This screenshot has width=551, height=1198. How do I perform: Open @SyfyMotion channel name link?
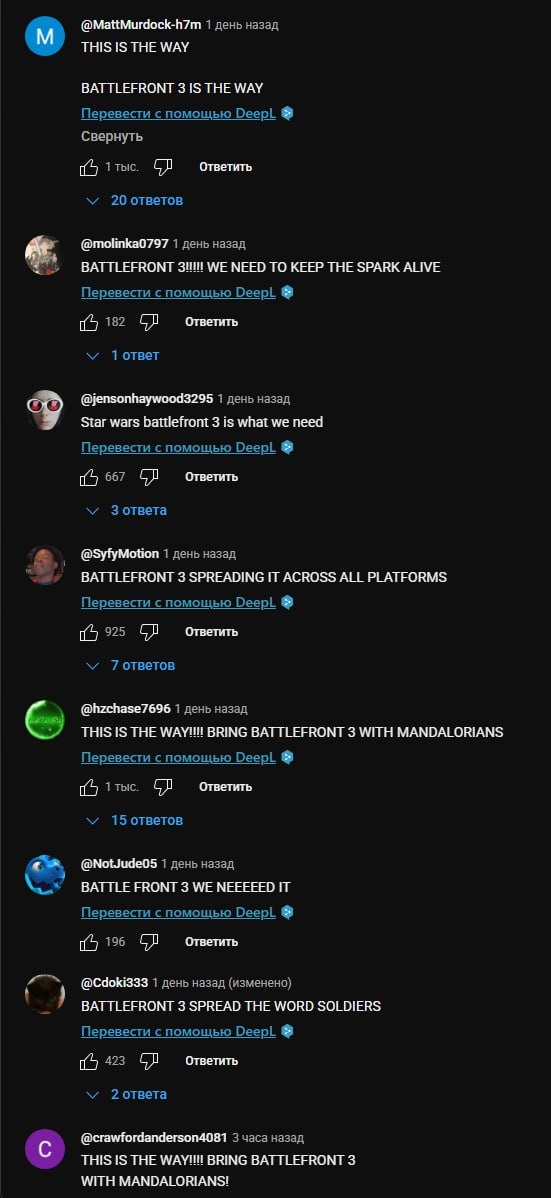coord(120,554)
